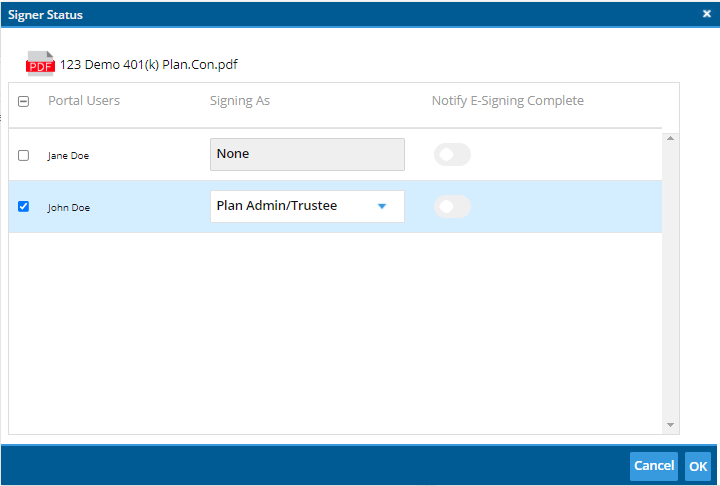Check the Jane Doe checkbox
720x486 pixels.
click(23, 155)
